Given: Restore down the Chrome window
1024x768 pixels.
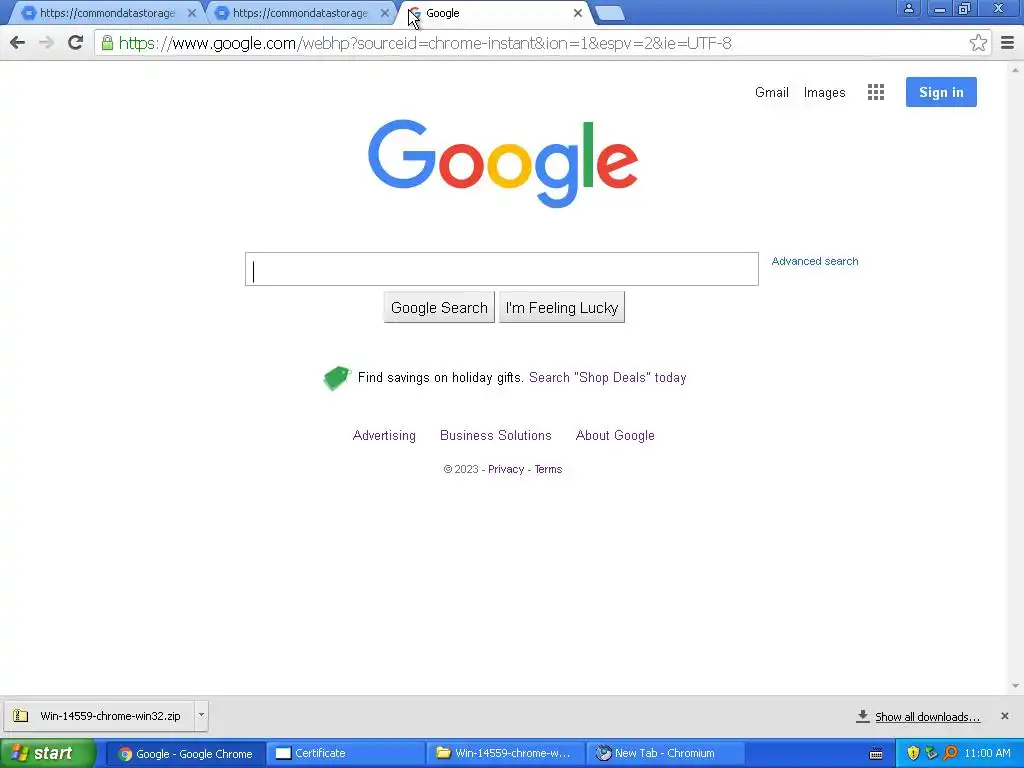Looking at the screenshot, I should [x=964, y=9].
